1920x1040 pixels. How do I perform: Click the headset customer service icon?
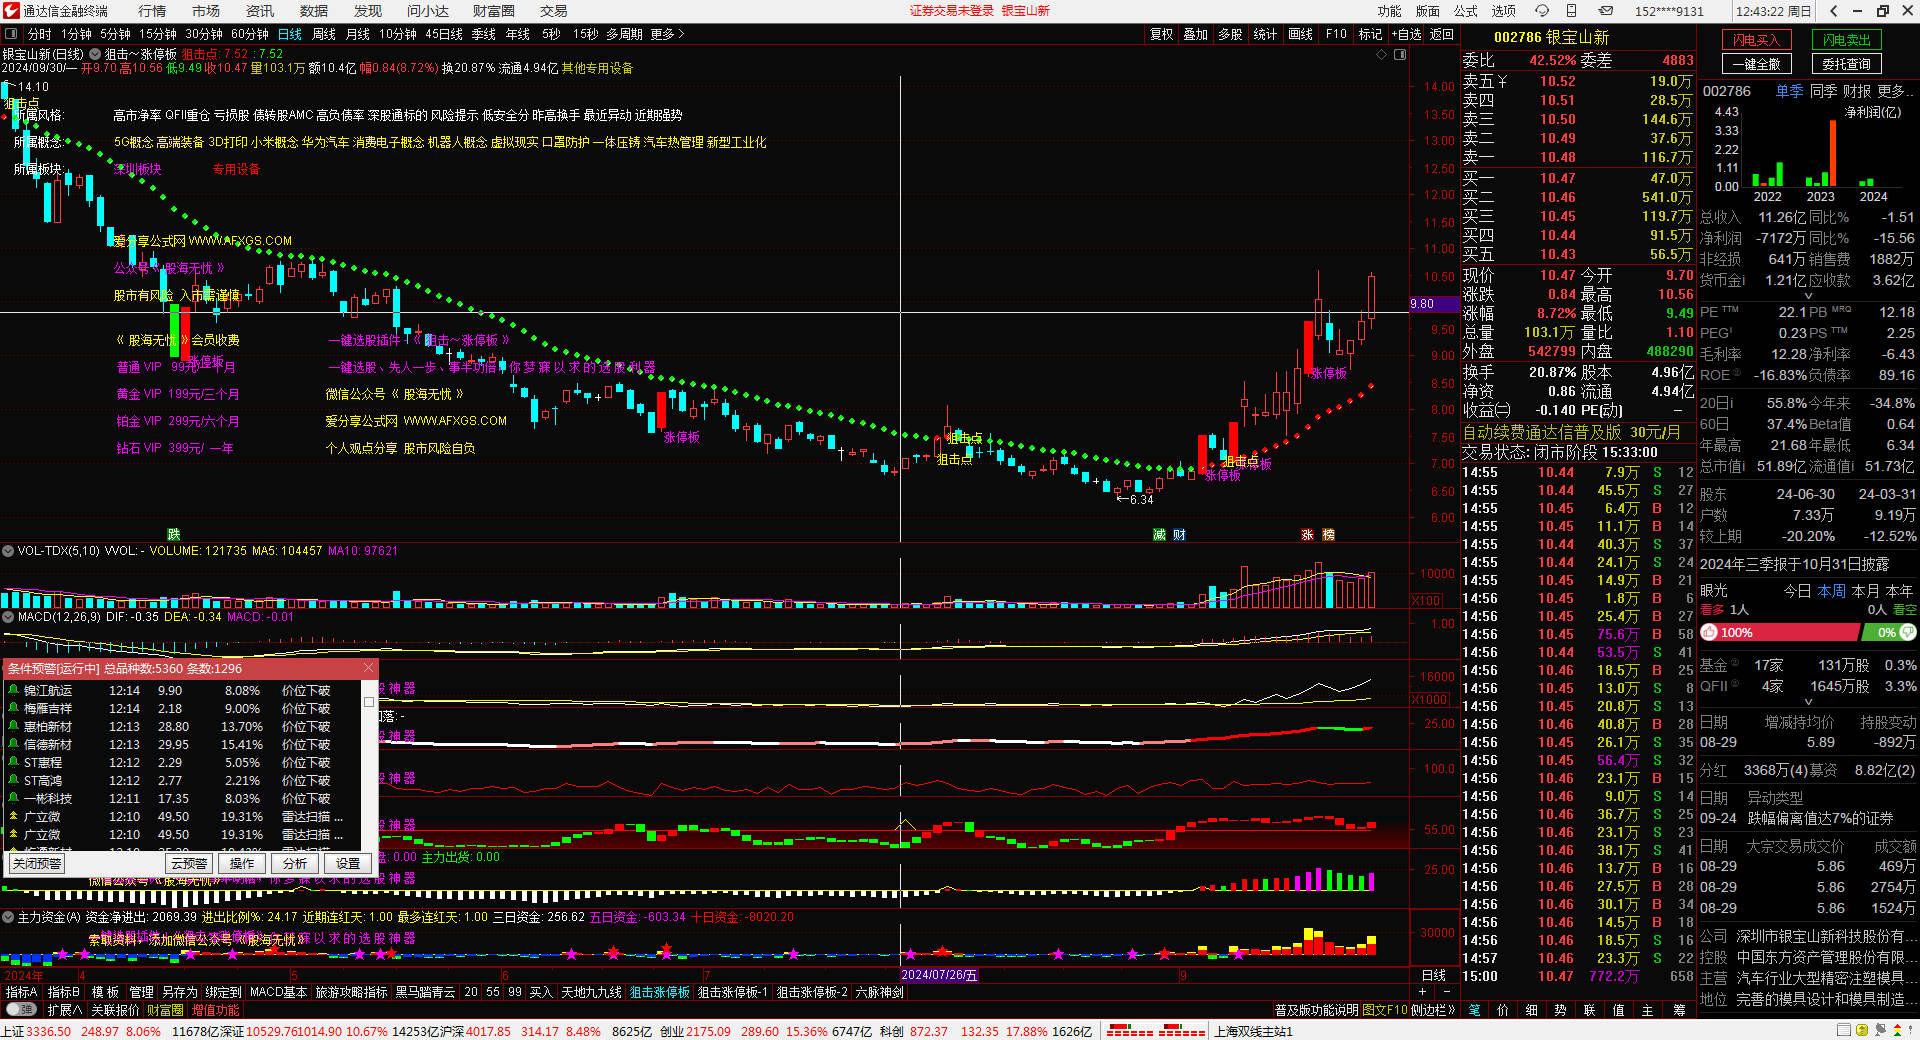[x=1541, y=11]
